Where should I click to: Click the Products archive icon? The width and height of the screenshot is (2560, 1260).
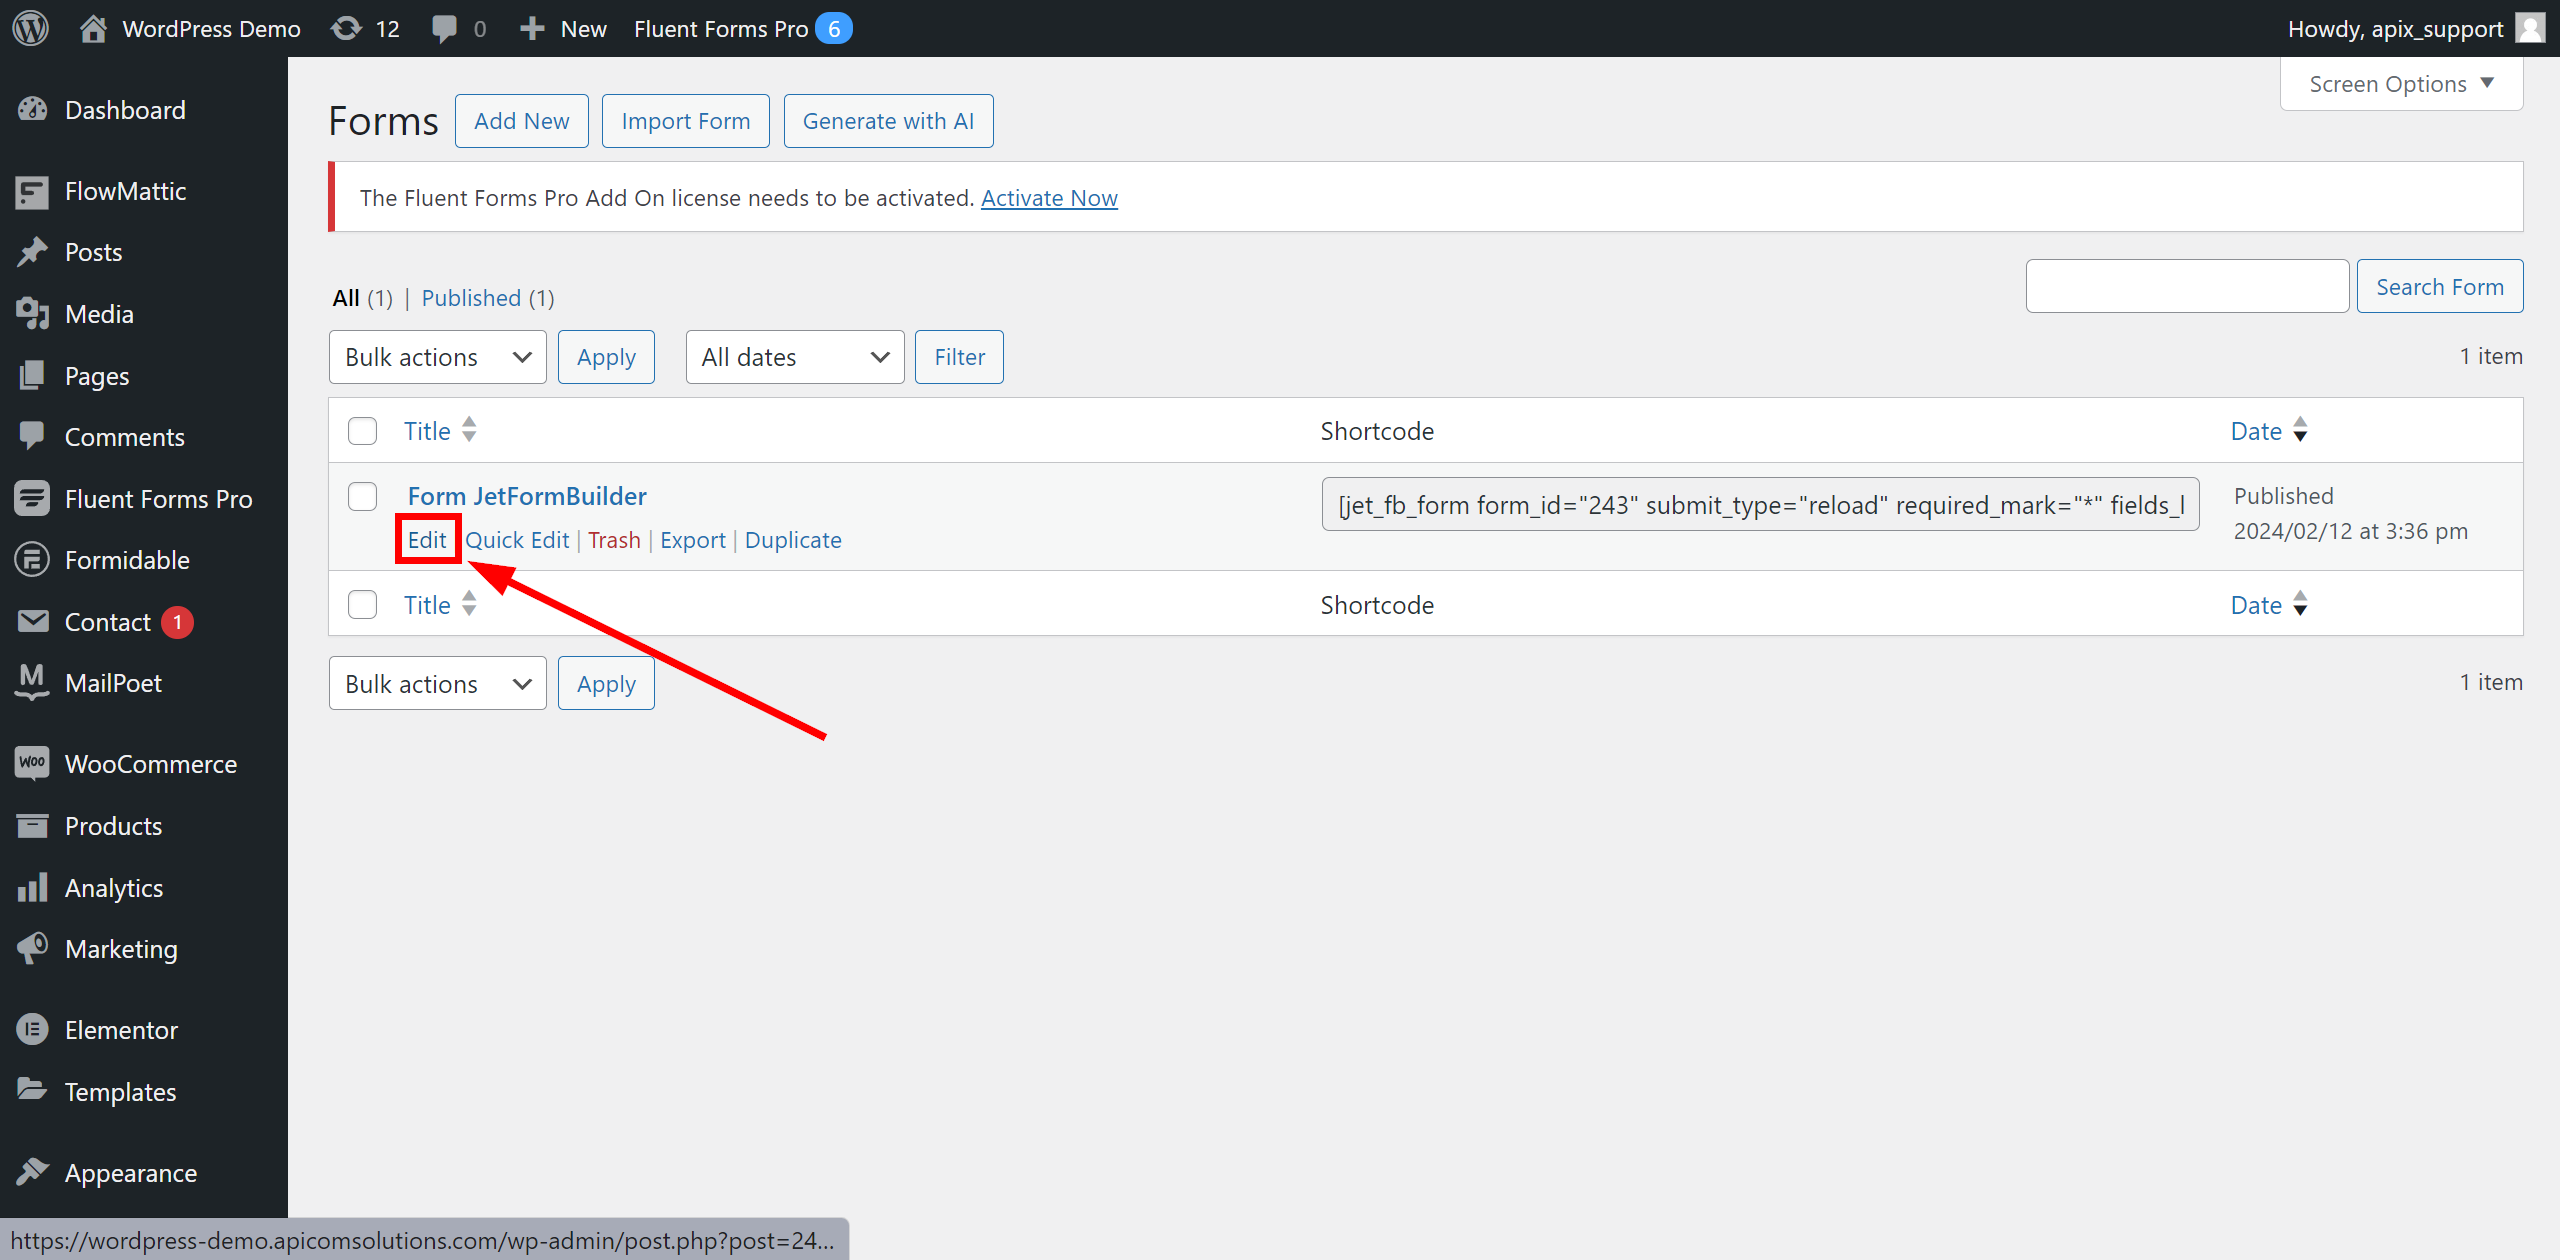(32, 825)
